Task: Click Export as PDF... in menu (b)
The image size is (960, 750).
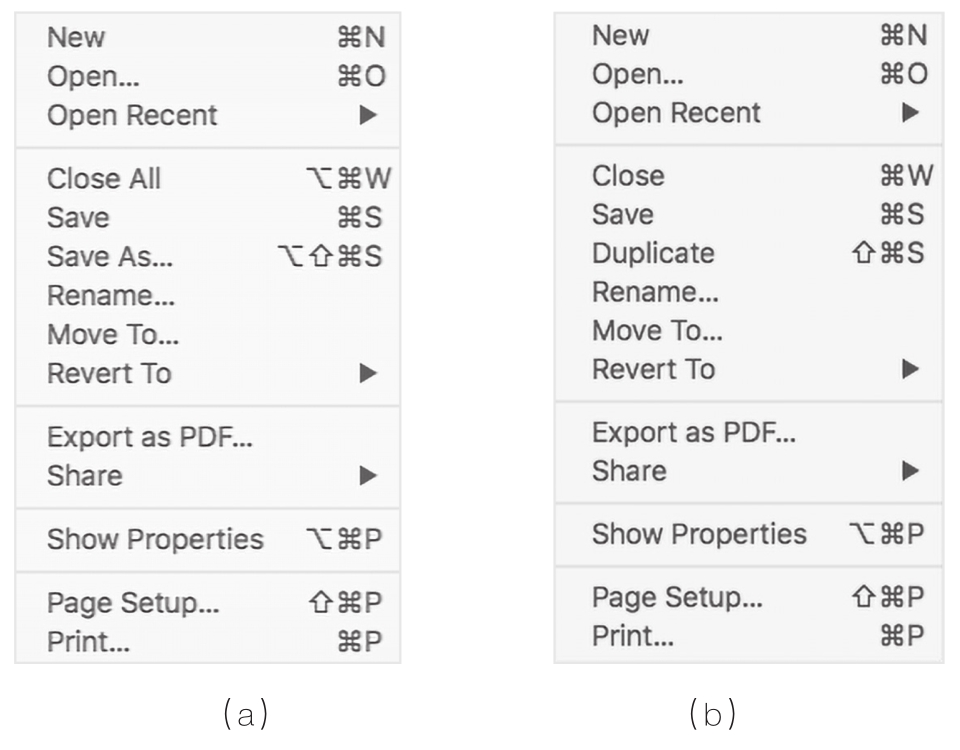Action: [694, 433]
